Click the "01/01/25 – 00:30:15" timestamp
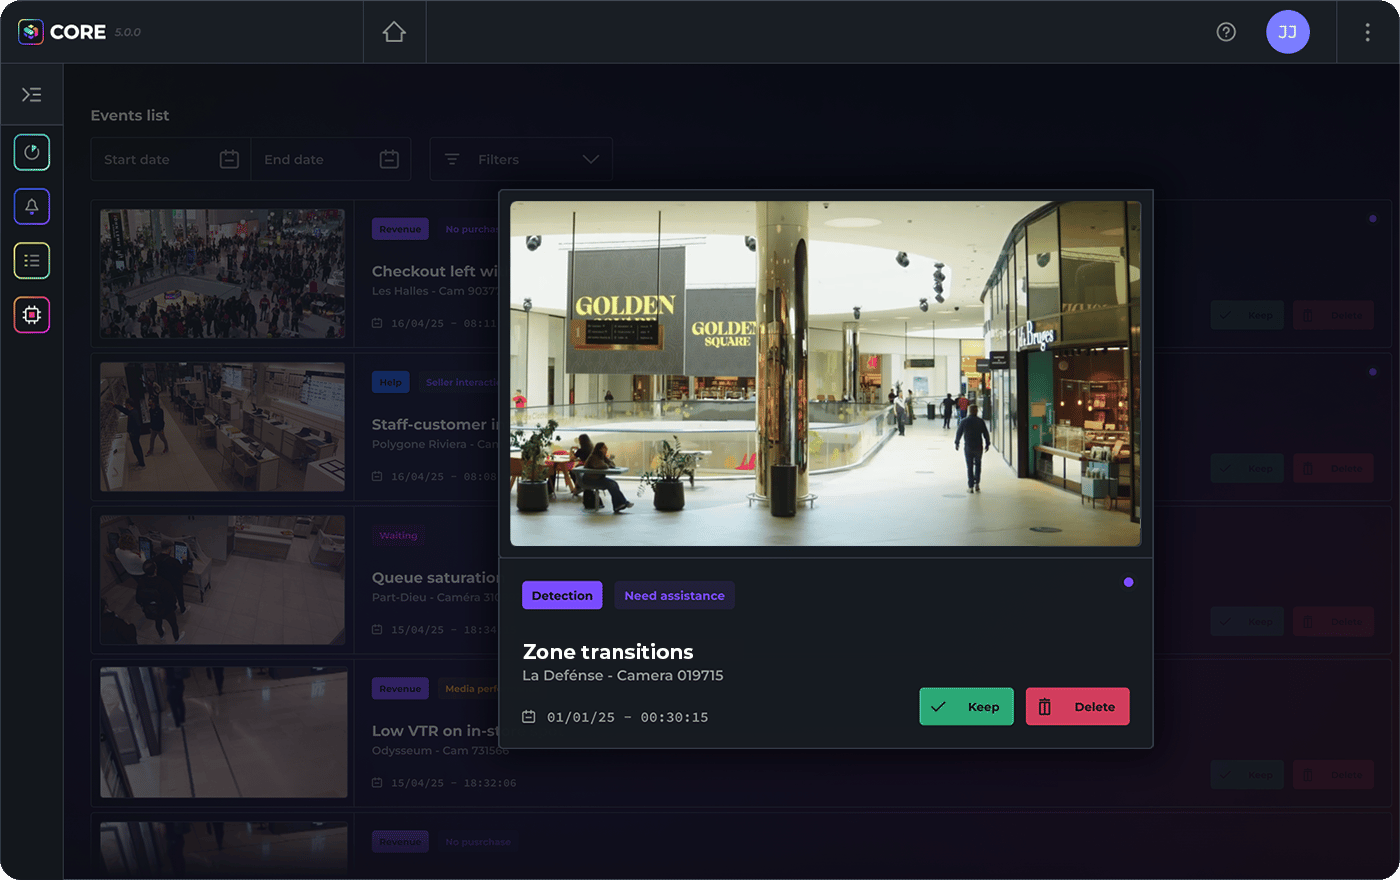The image size is (1400, 880). tap(627, 717)
